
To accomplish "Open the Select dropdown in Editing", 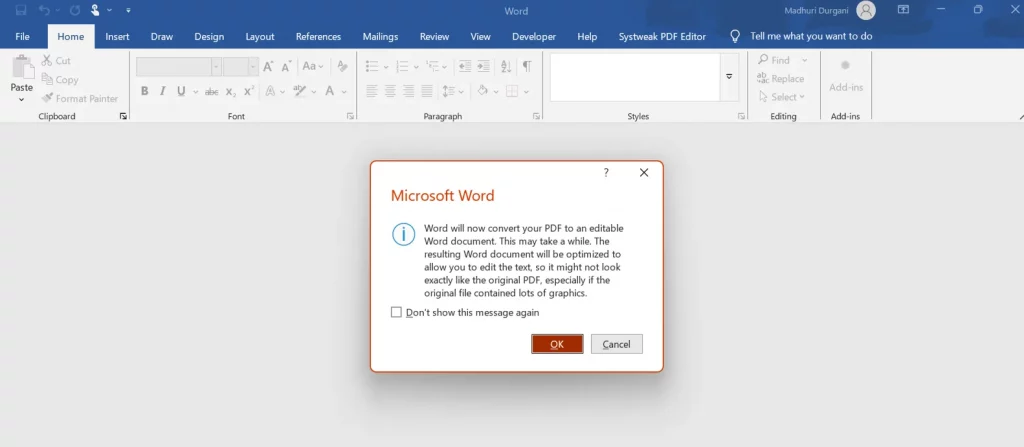I will 782,97.
